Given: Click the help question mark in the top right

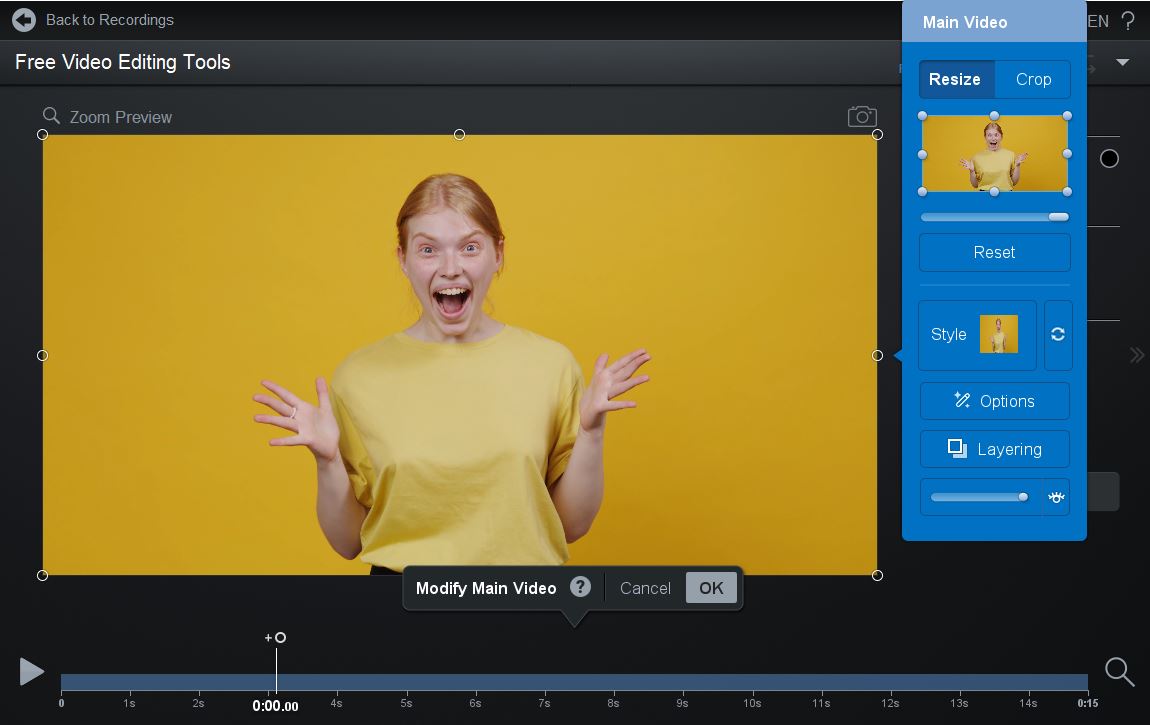Looking at the screenshot, I should tap(1129, 21).
